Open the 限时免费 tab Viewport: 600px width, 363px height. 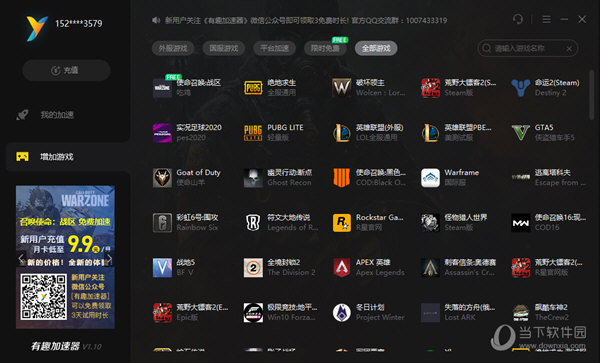coord(325,48)
